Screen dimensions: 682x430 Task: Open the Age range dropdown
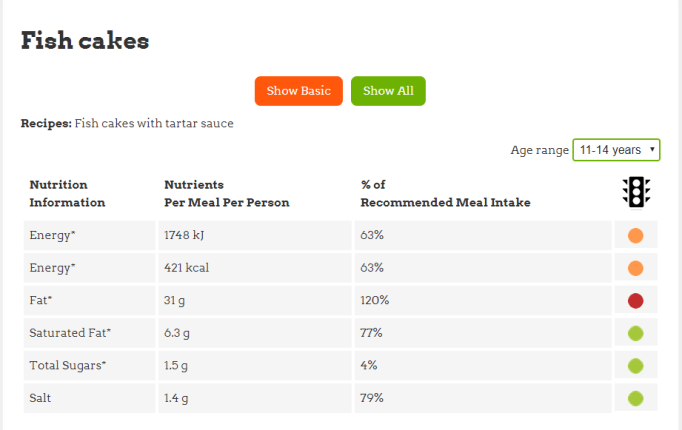[615, 150]
